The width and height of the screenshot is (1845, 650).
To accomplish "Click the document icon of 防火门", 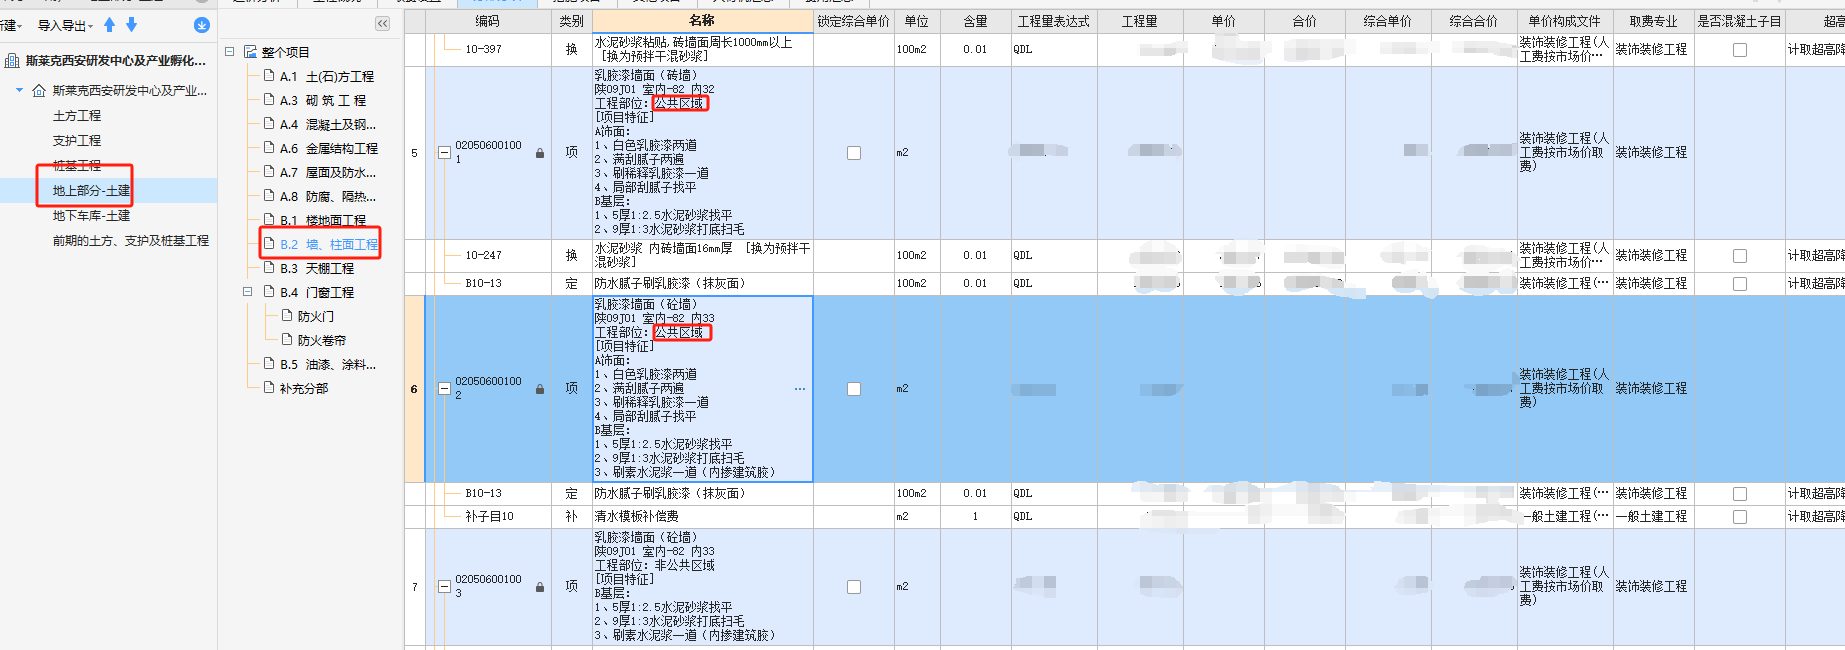I will [x=287, y=315].
